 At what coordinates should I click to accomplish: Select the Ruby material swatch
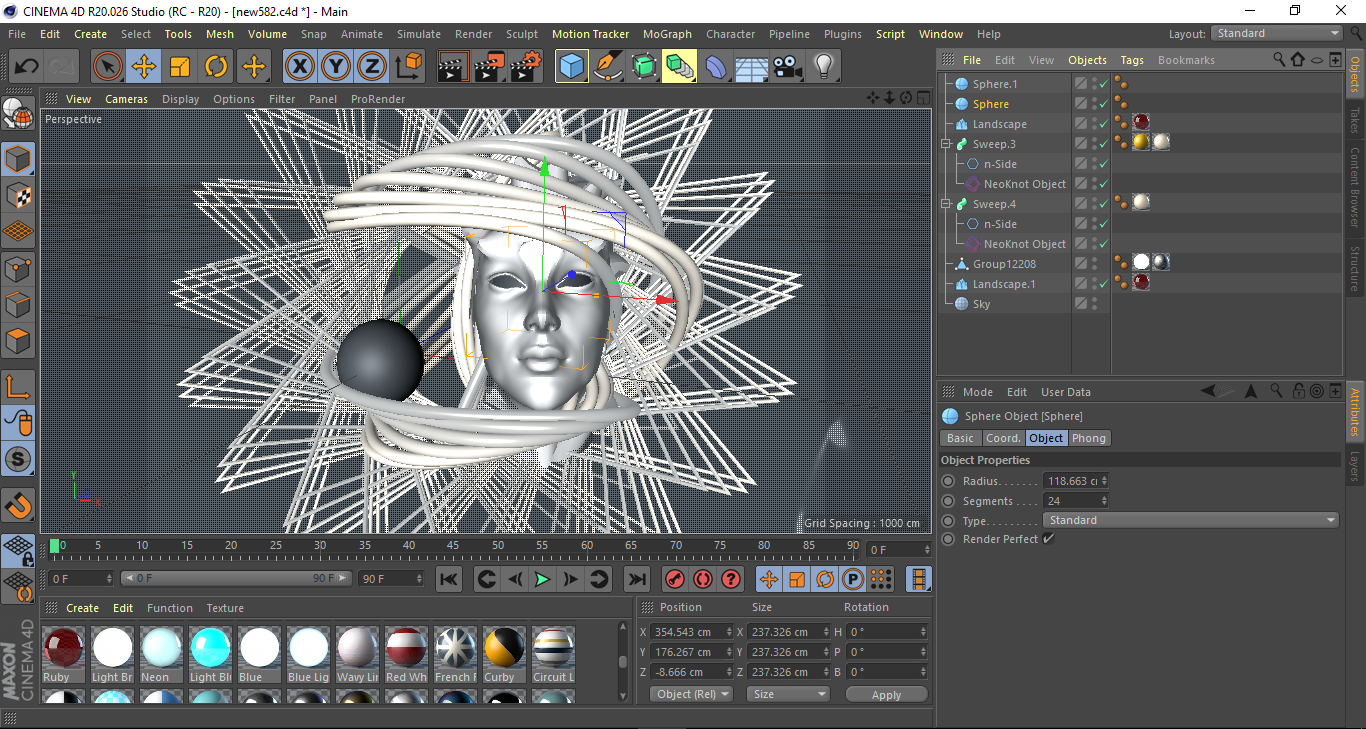pos(63,655)
